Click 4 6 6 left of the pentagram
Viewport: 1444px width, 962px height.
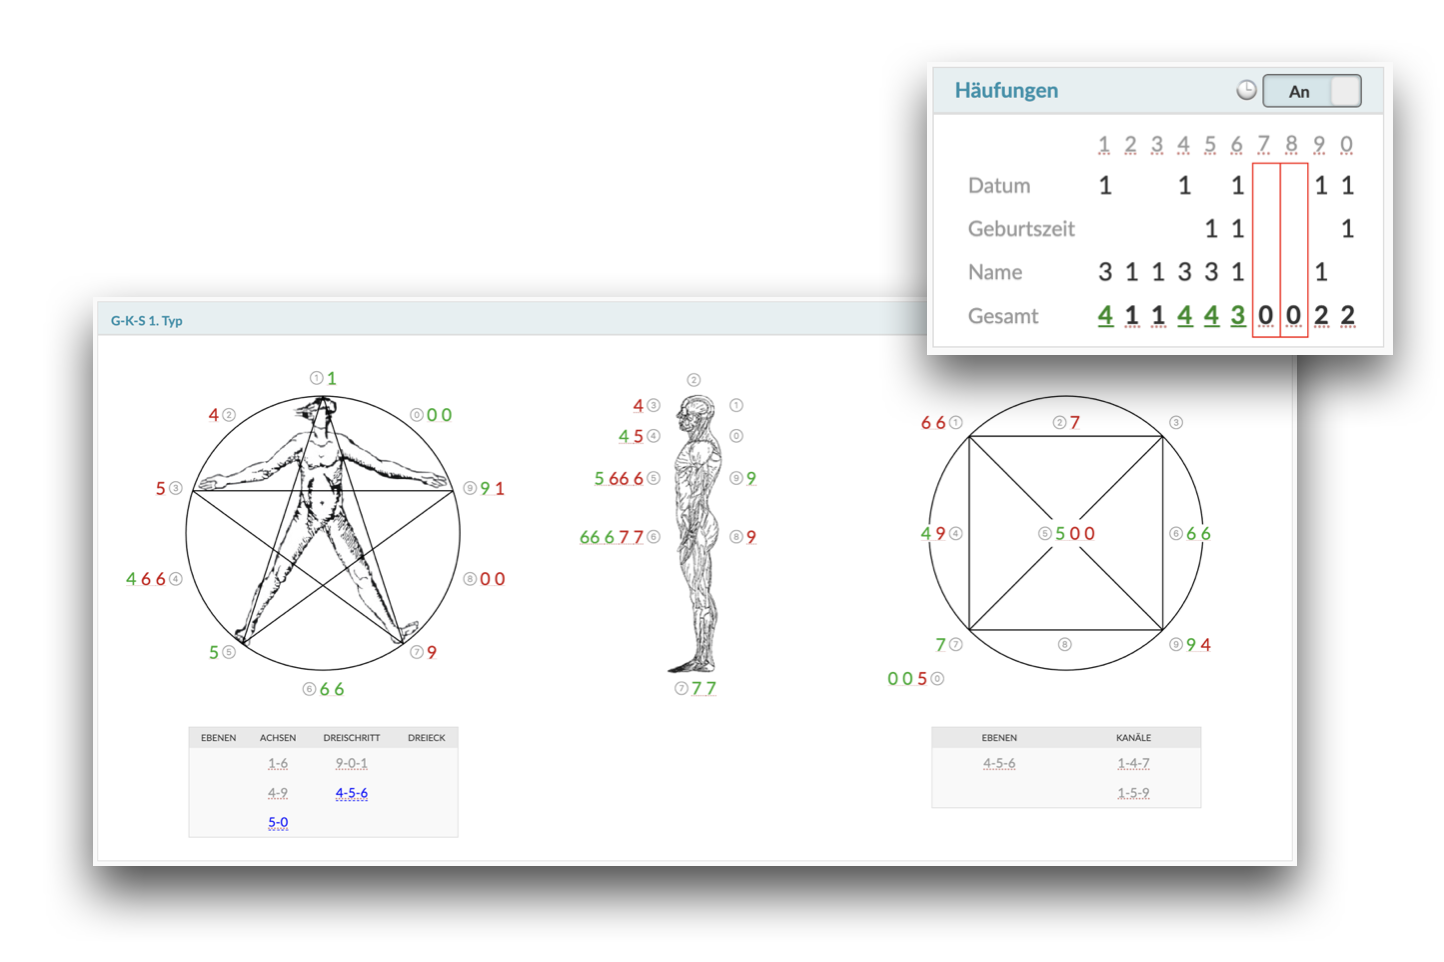tap(146, 579)
